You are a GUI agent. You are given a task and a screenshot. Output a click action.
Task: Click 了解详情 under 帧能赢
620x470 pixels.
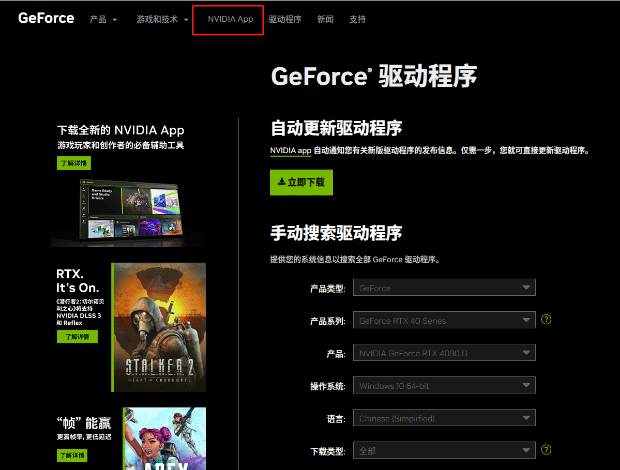(72, 455)
